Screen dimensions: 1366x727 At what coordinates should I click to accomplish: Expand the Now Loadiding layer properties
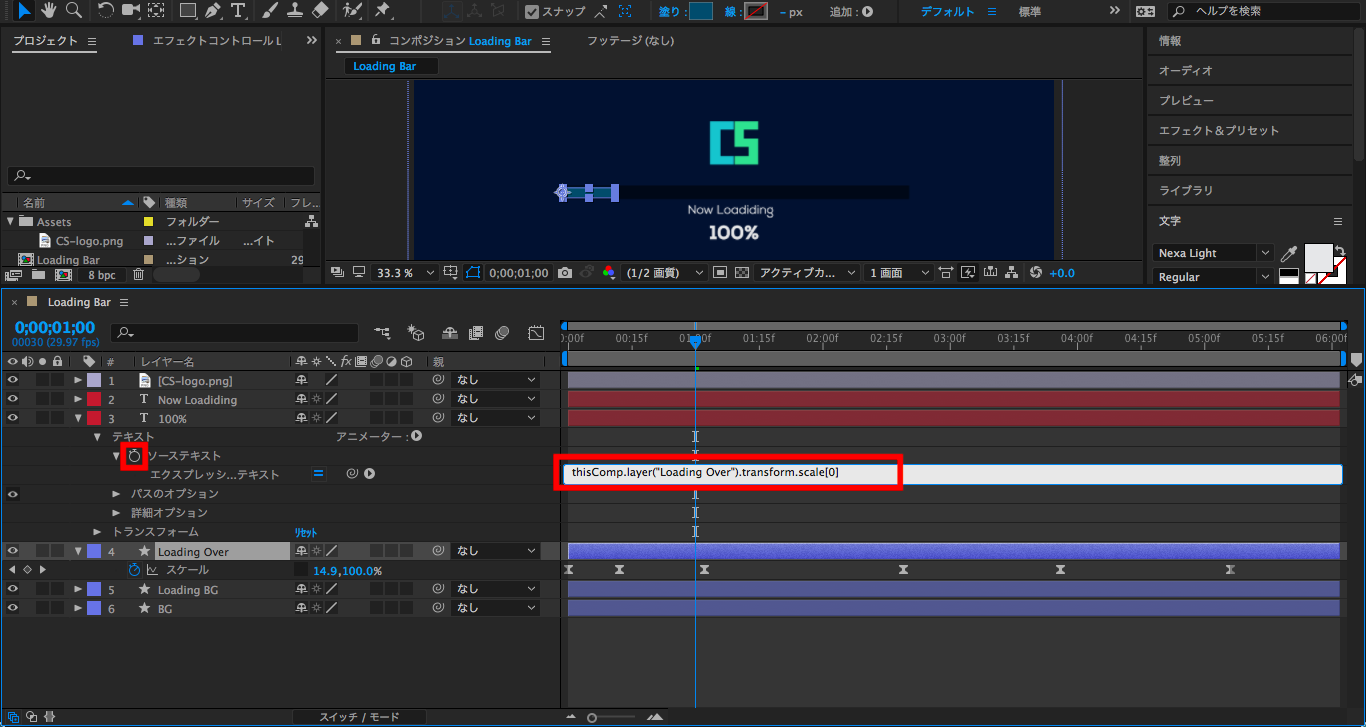(x=78, y=400)
